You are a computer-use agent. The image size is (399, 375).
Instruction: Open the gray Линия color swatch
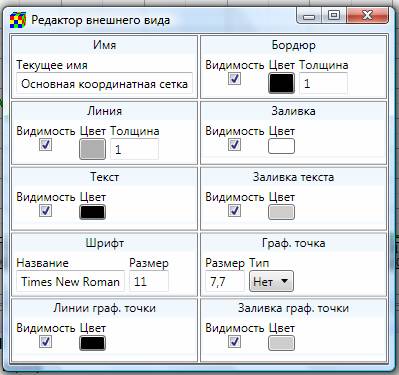tap(92, 149)
